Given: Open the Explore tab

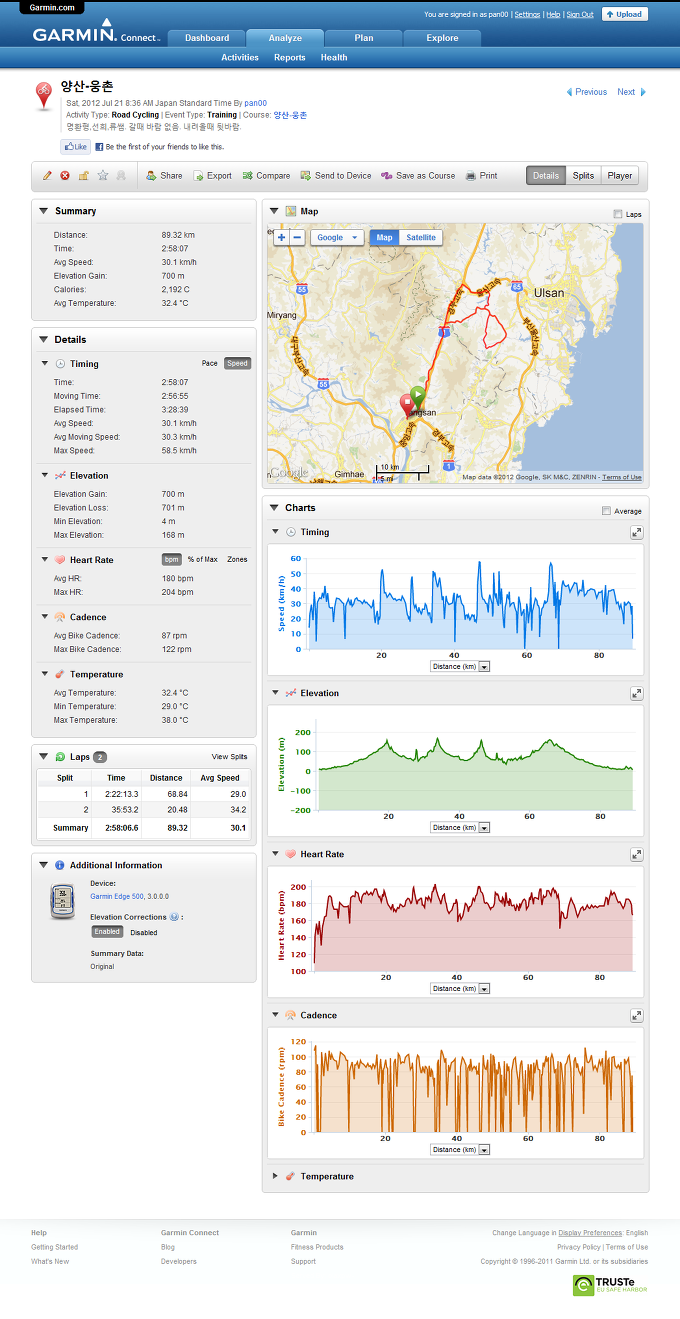Looking at the screenshot, I should pos(442,38).
